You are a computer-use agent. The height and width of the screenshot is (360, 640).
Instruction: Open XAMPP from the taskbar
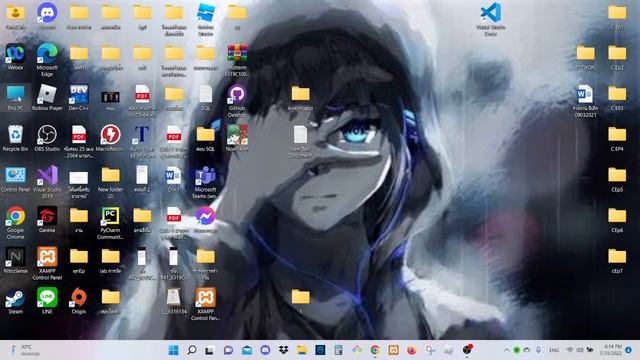pyautogui.click(x=393, y=350)
